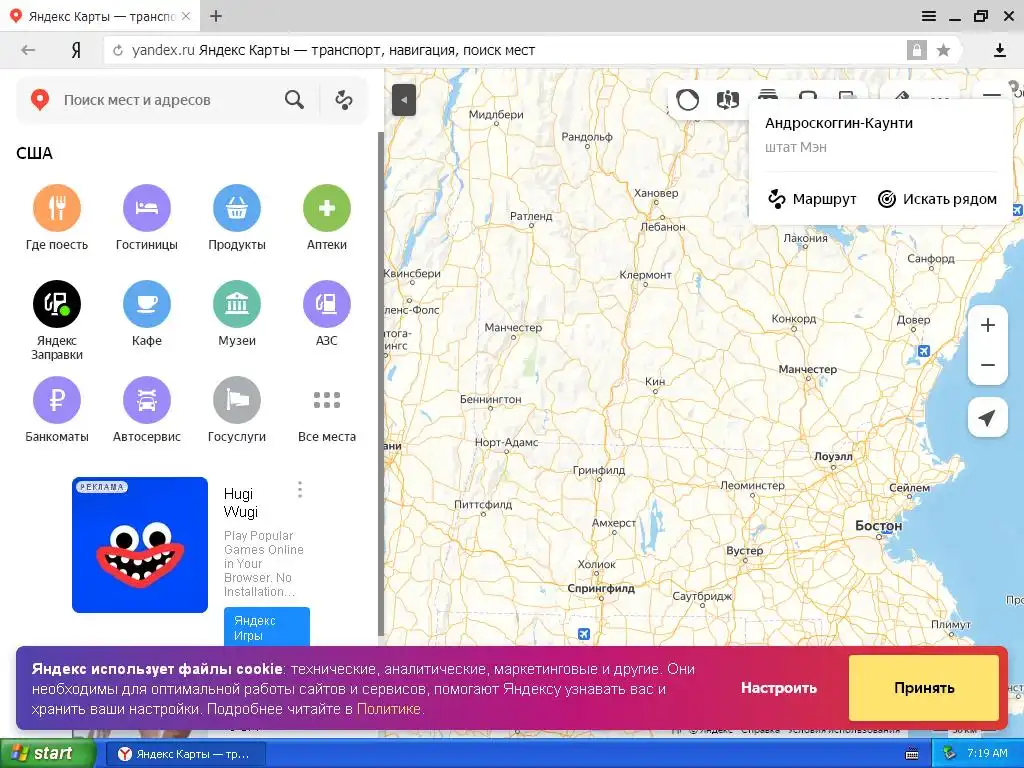Open the Политике policy link
The image size is (1024, 768).
click(x=389, y=709)
